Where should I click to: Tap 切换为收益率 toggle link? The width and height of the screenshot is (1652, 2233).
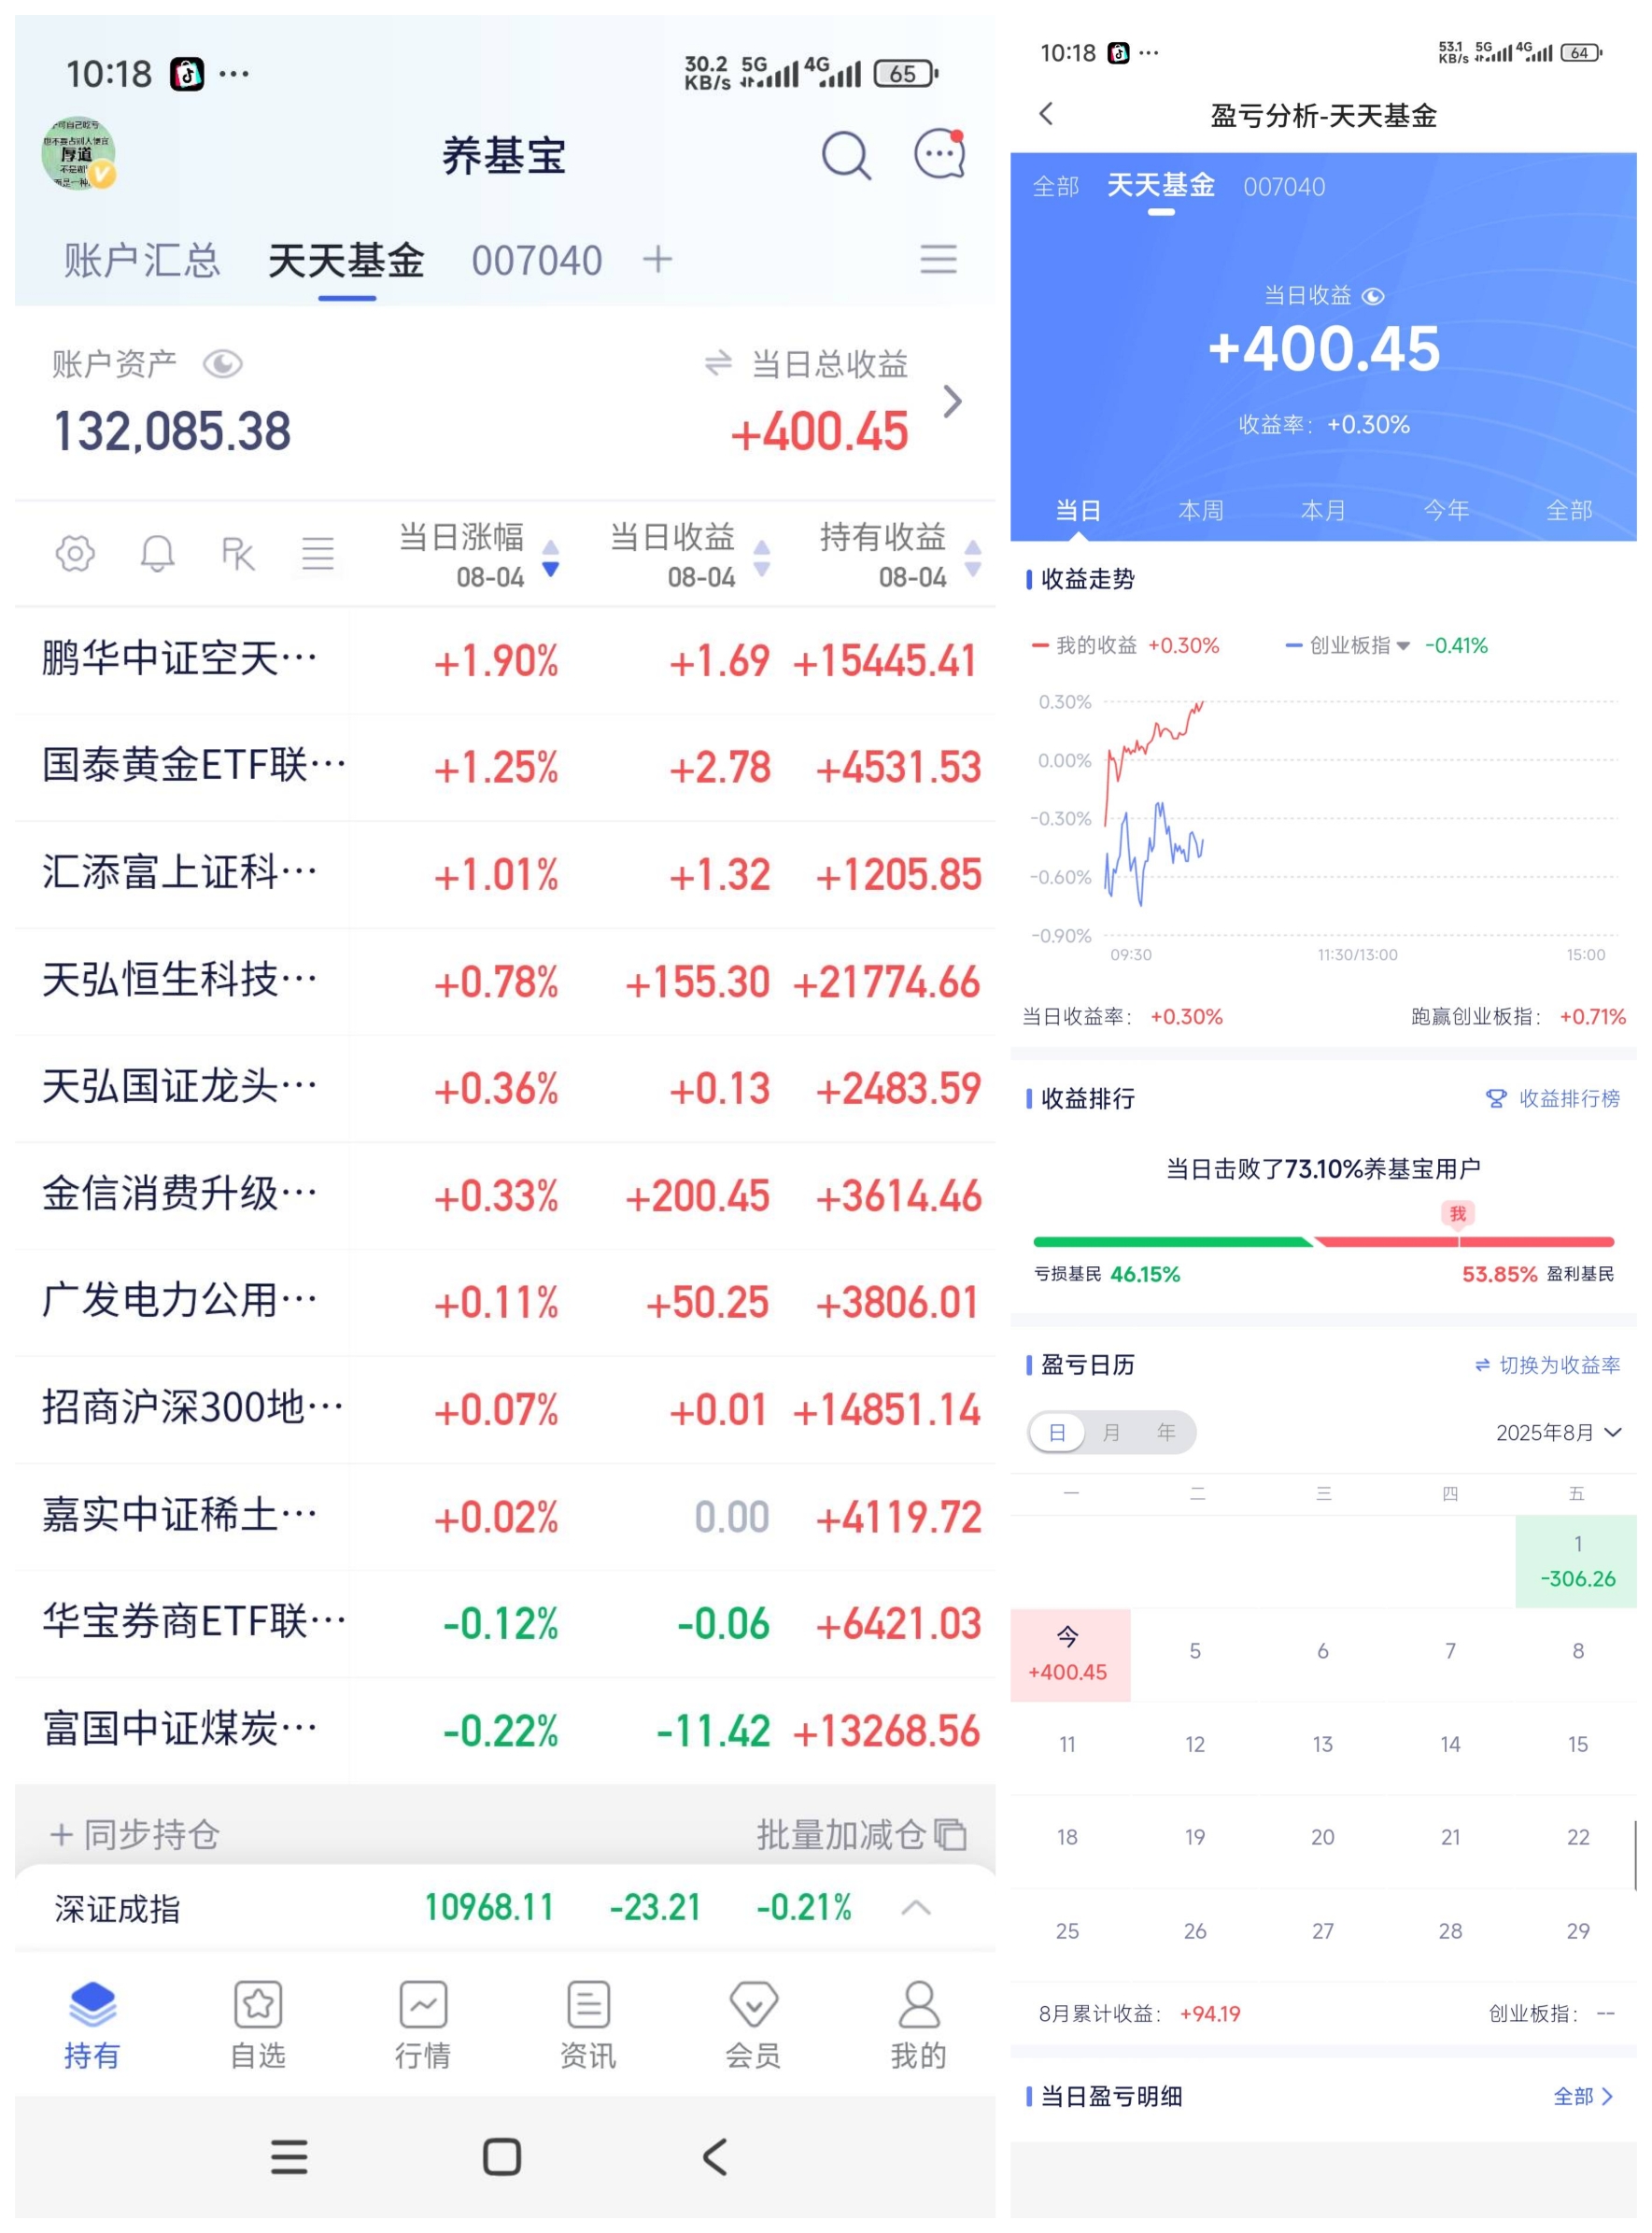point(1547,1365)
